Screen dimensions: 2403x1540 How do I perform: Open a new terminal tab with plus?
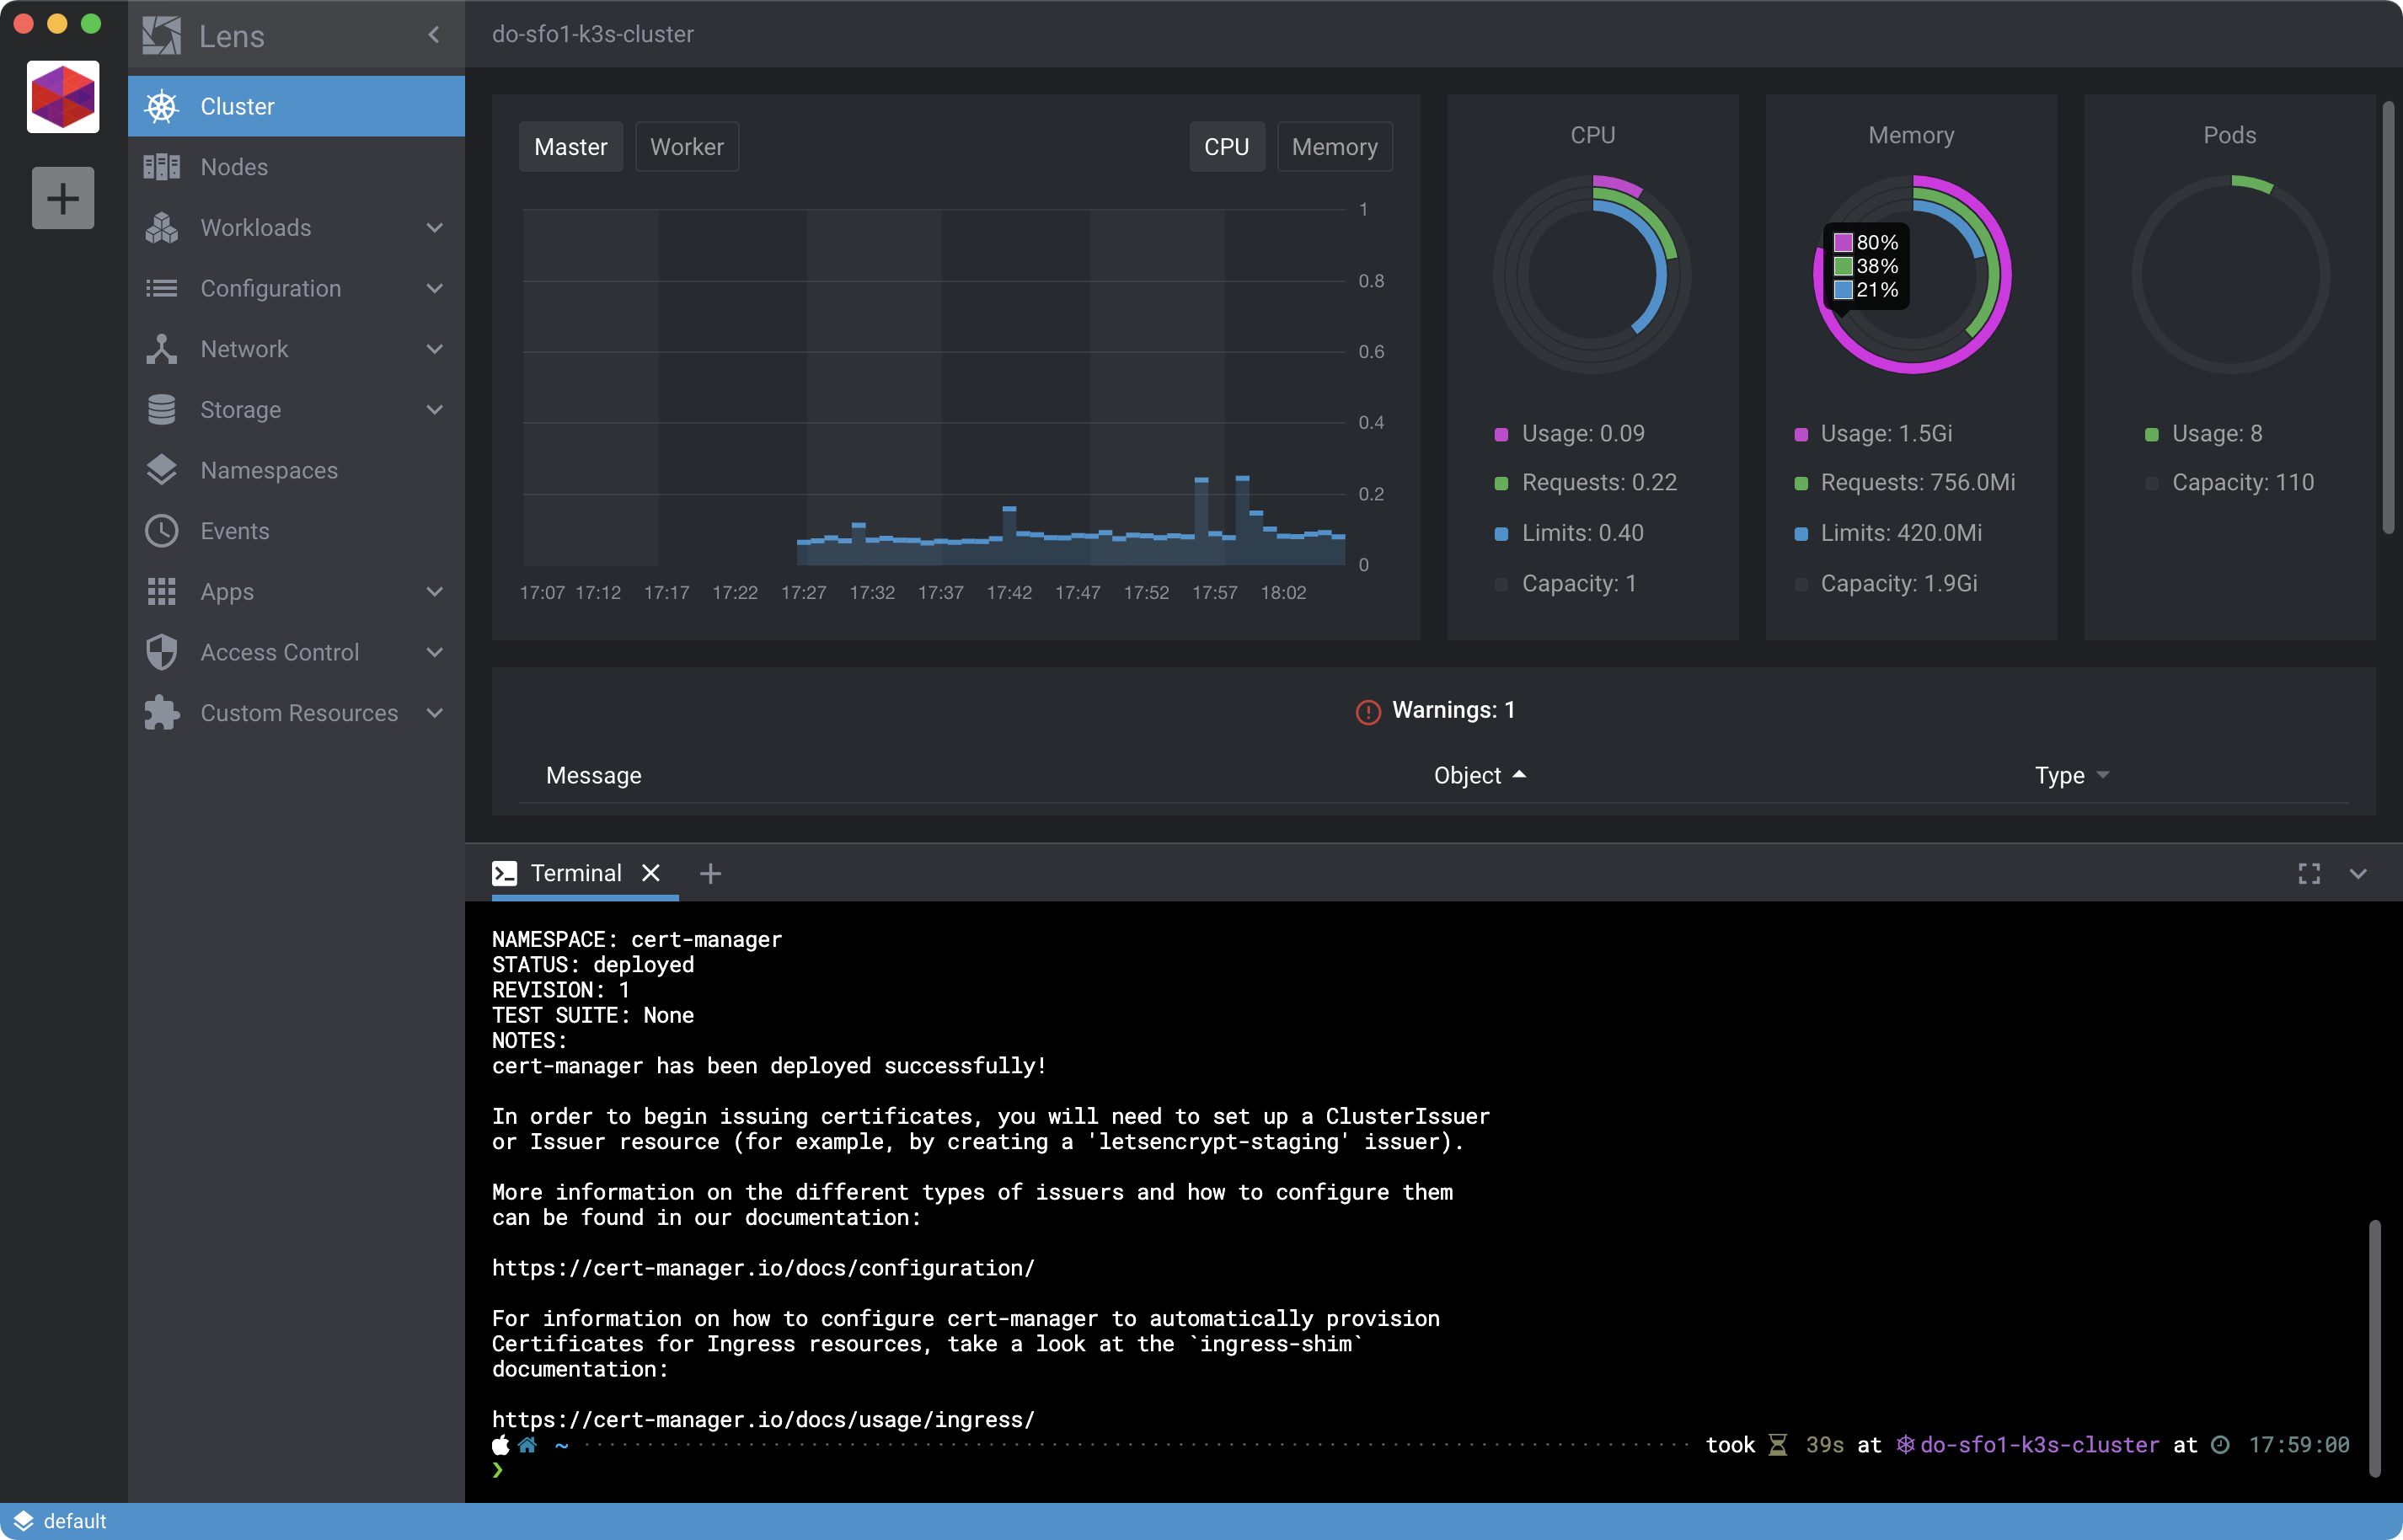[710, 873]
